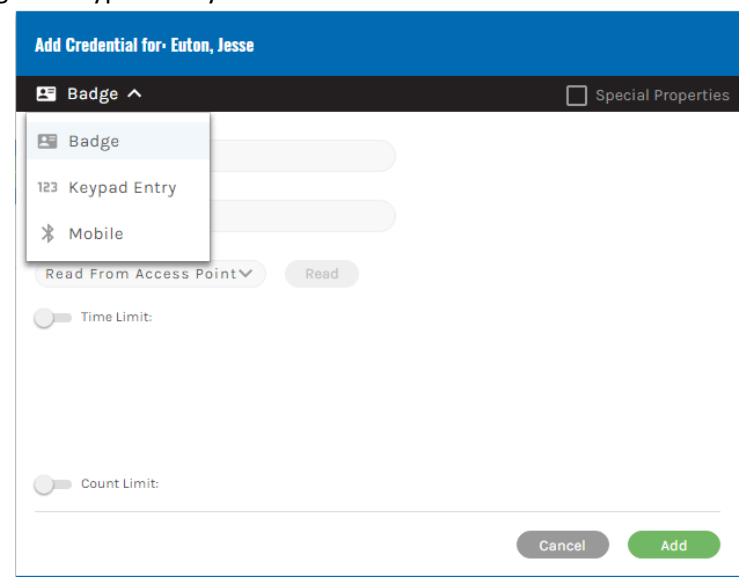Click the 123 keypad icon
This screenshot has height=588, width=750.
click(x=47, y=187)
